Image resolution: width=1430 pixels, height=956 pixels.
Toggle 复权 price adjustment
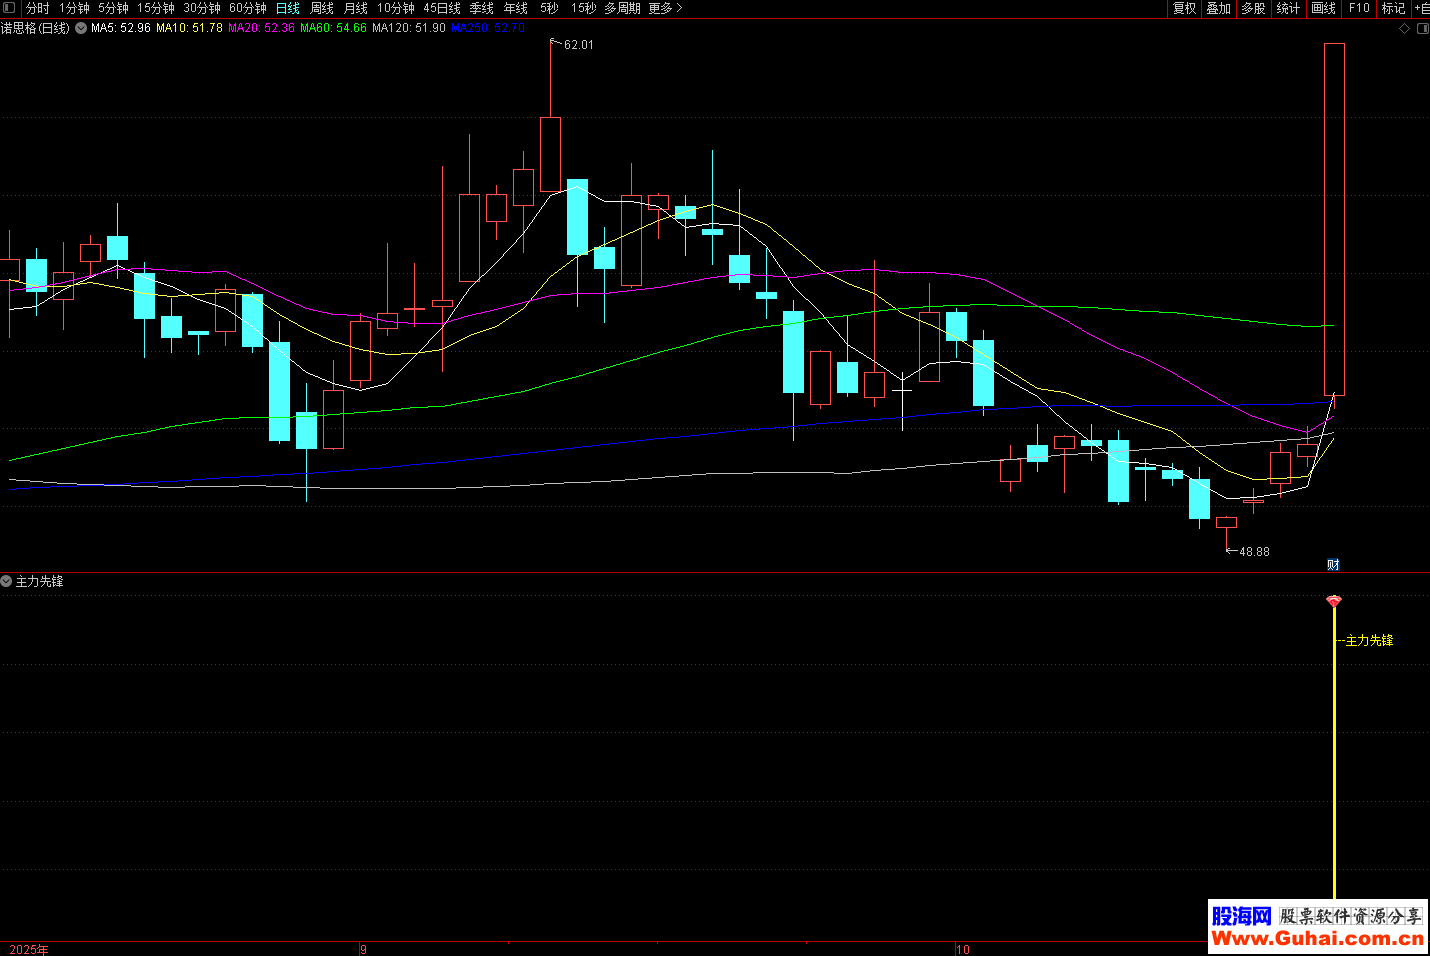(1184, 8)
